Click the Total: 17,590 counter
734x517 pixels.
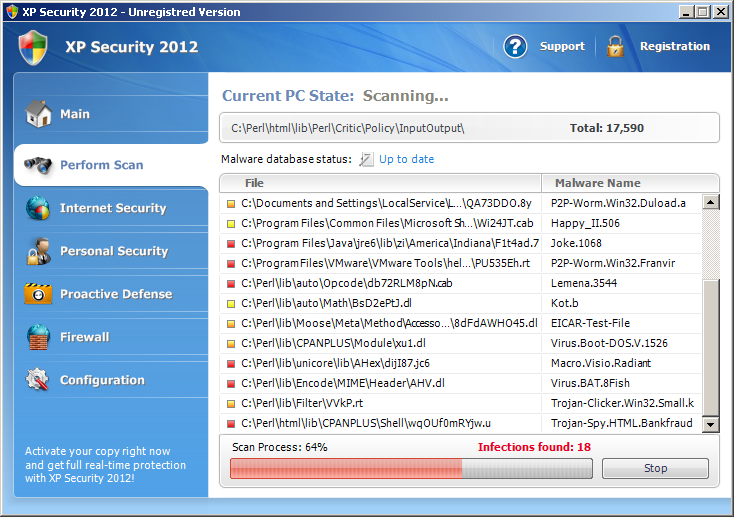[x=607, y=128]
